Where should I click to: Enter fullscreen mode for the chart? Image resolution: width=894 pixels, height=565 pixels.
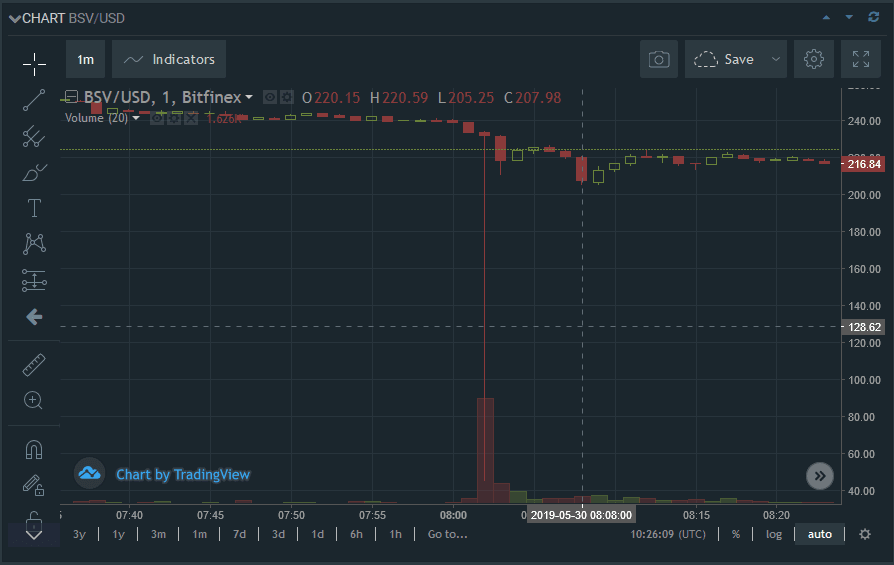tap(861, 60)
